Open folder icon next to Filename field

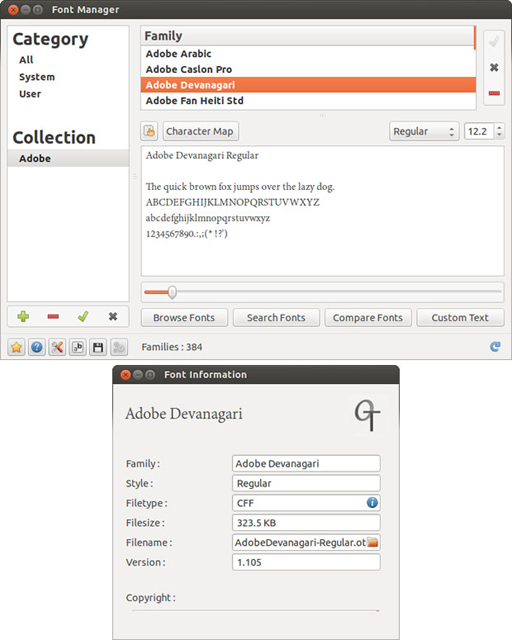click(x=373, y=542)
